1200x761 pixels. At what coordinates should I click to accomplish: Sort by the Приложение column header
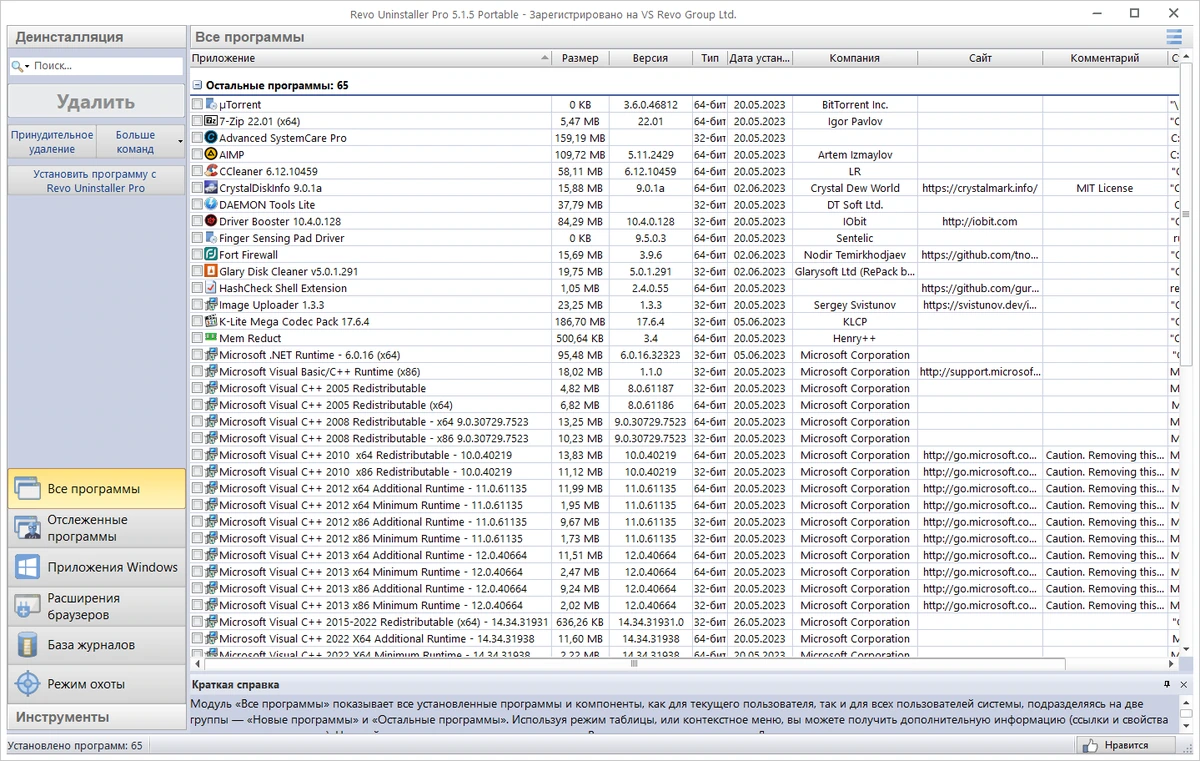pos(370,58)
